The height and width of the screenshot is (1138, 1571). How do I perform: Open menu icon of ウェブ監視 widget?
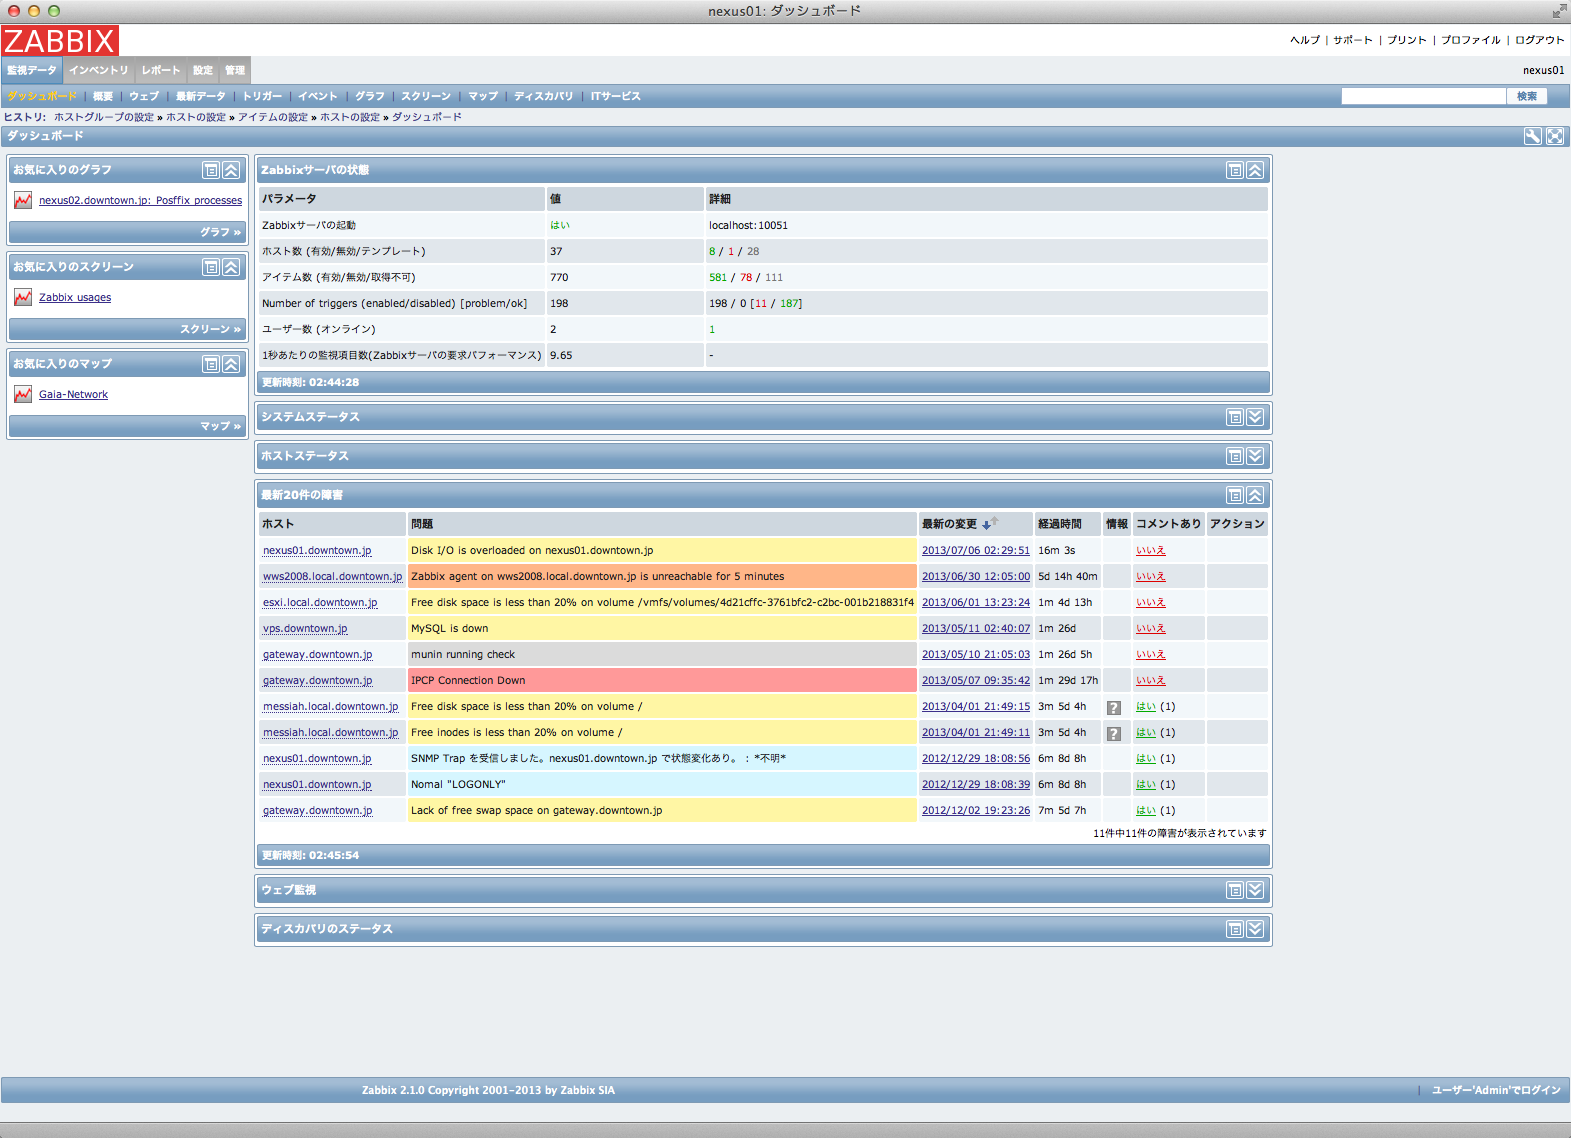[x=1235, y=890]
